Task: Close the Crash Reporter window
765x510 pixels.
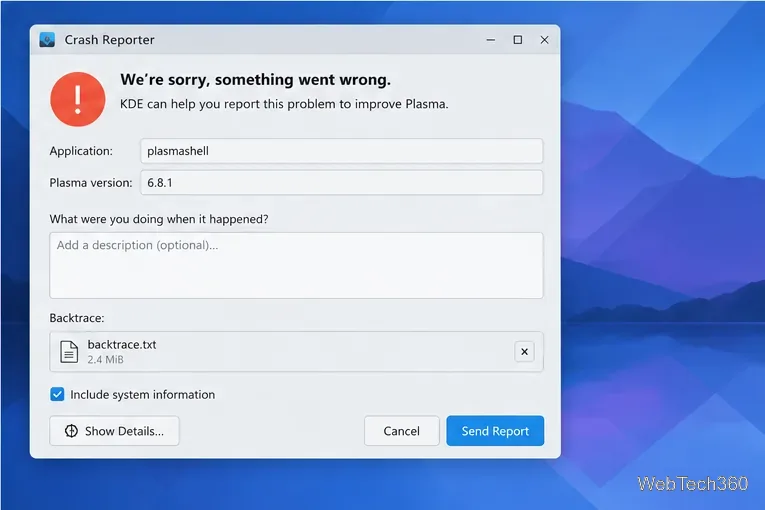Action: [544, 40]
